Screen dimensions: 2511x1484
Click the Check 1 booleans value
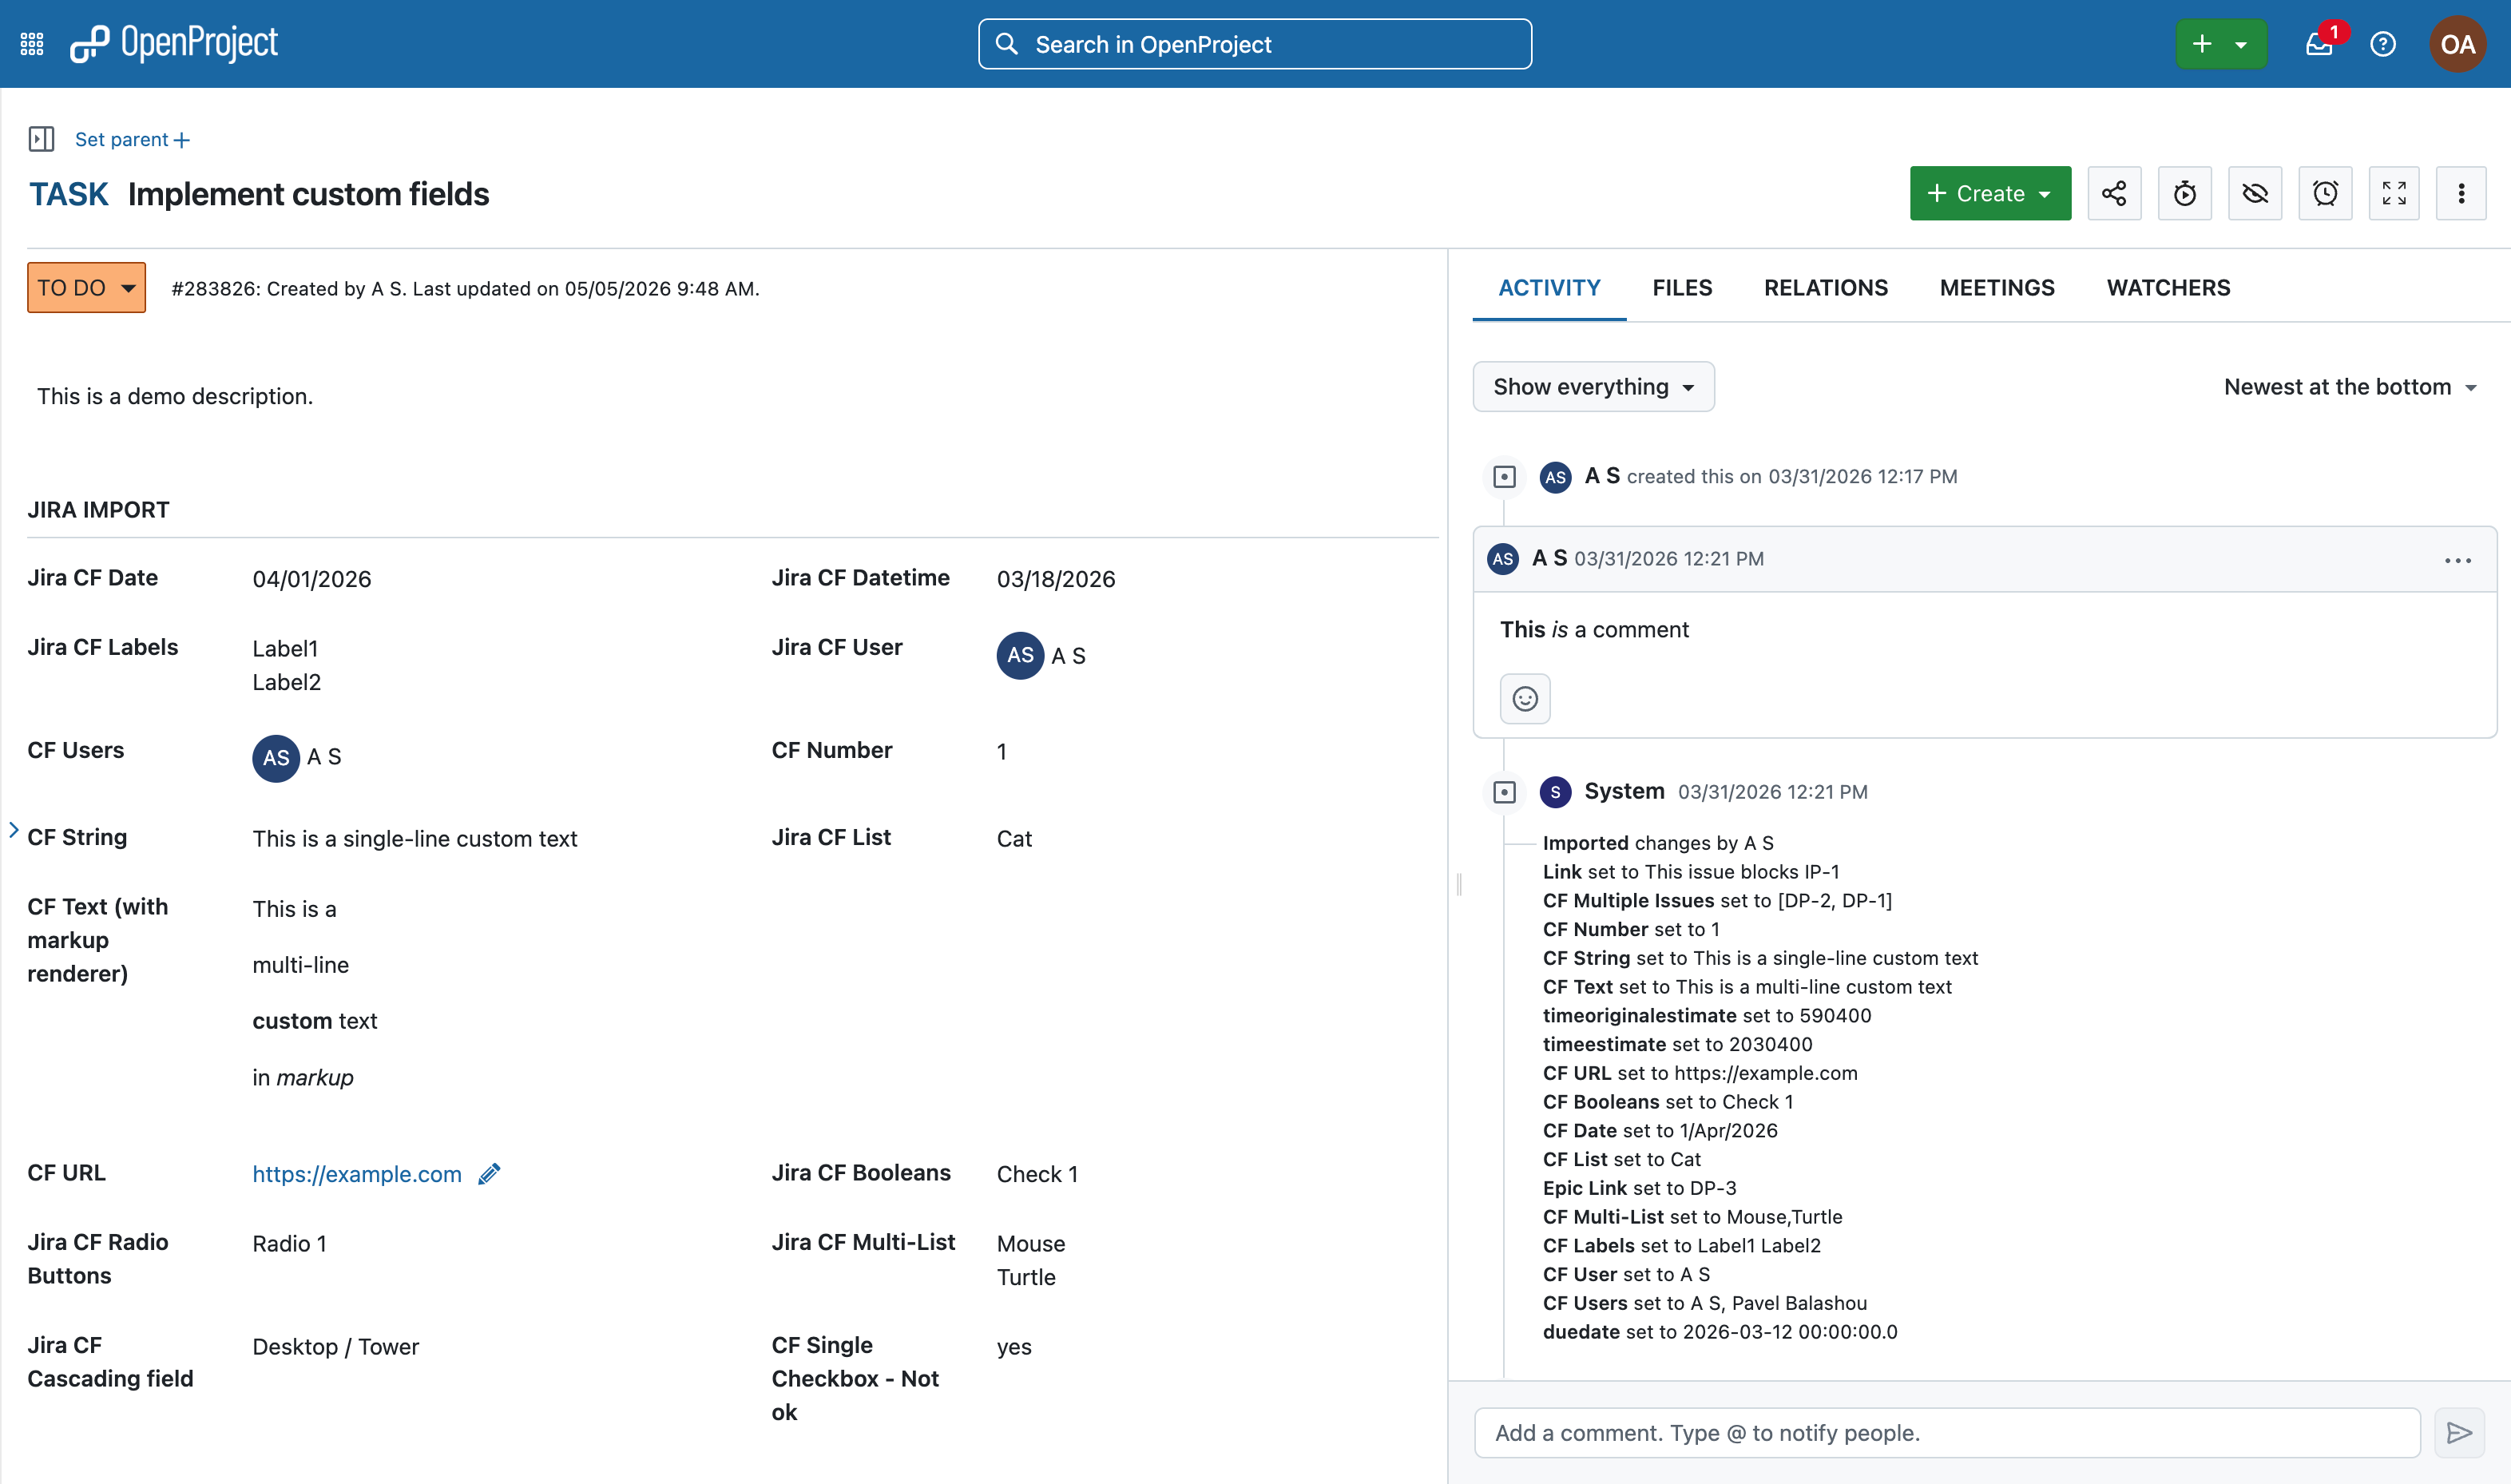1037,1174
